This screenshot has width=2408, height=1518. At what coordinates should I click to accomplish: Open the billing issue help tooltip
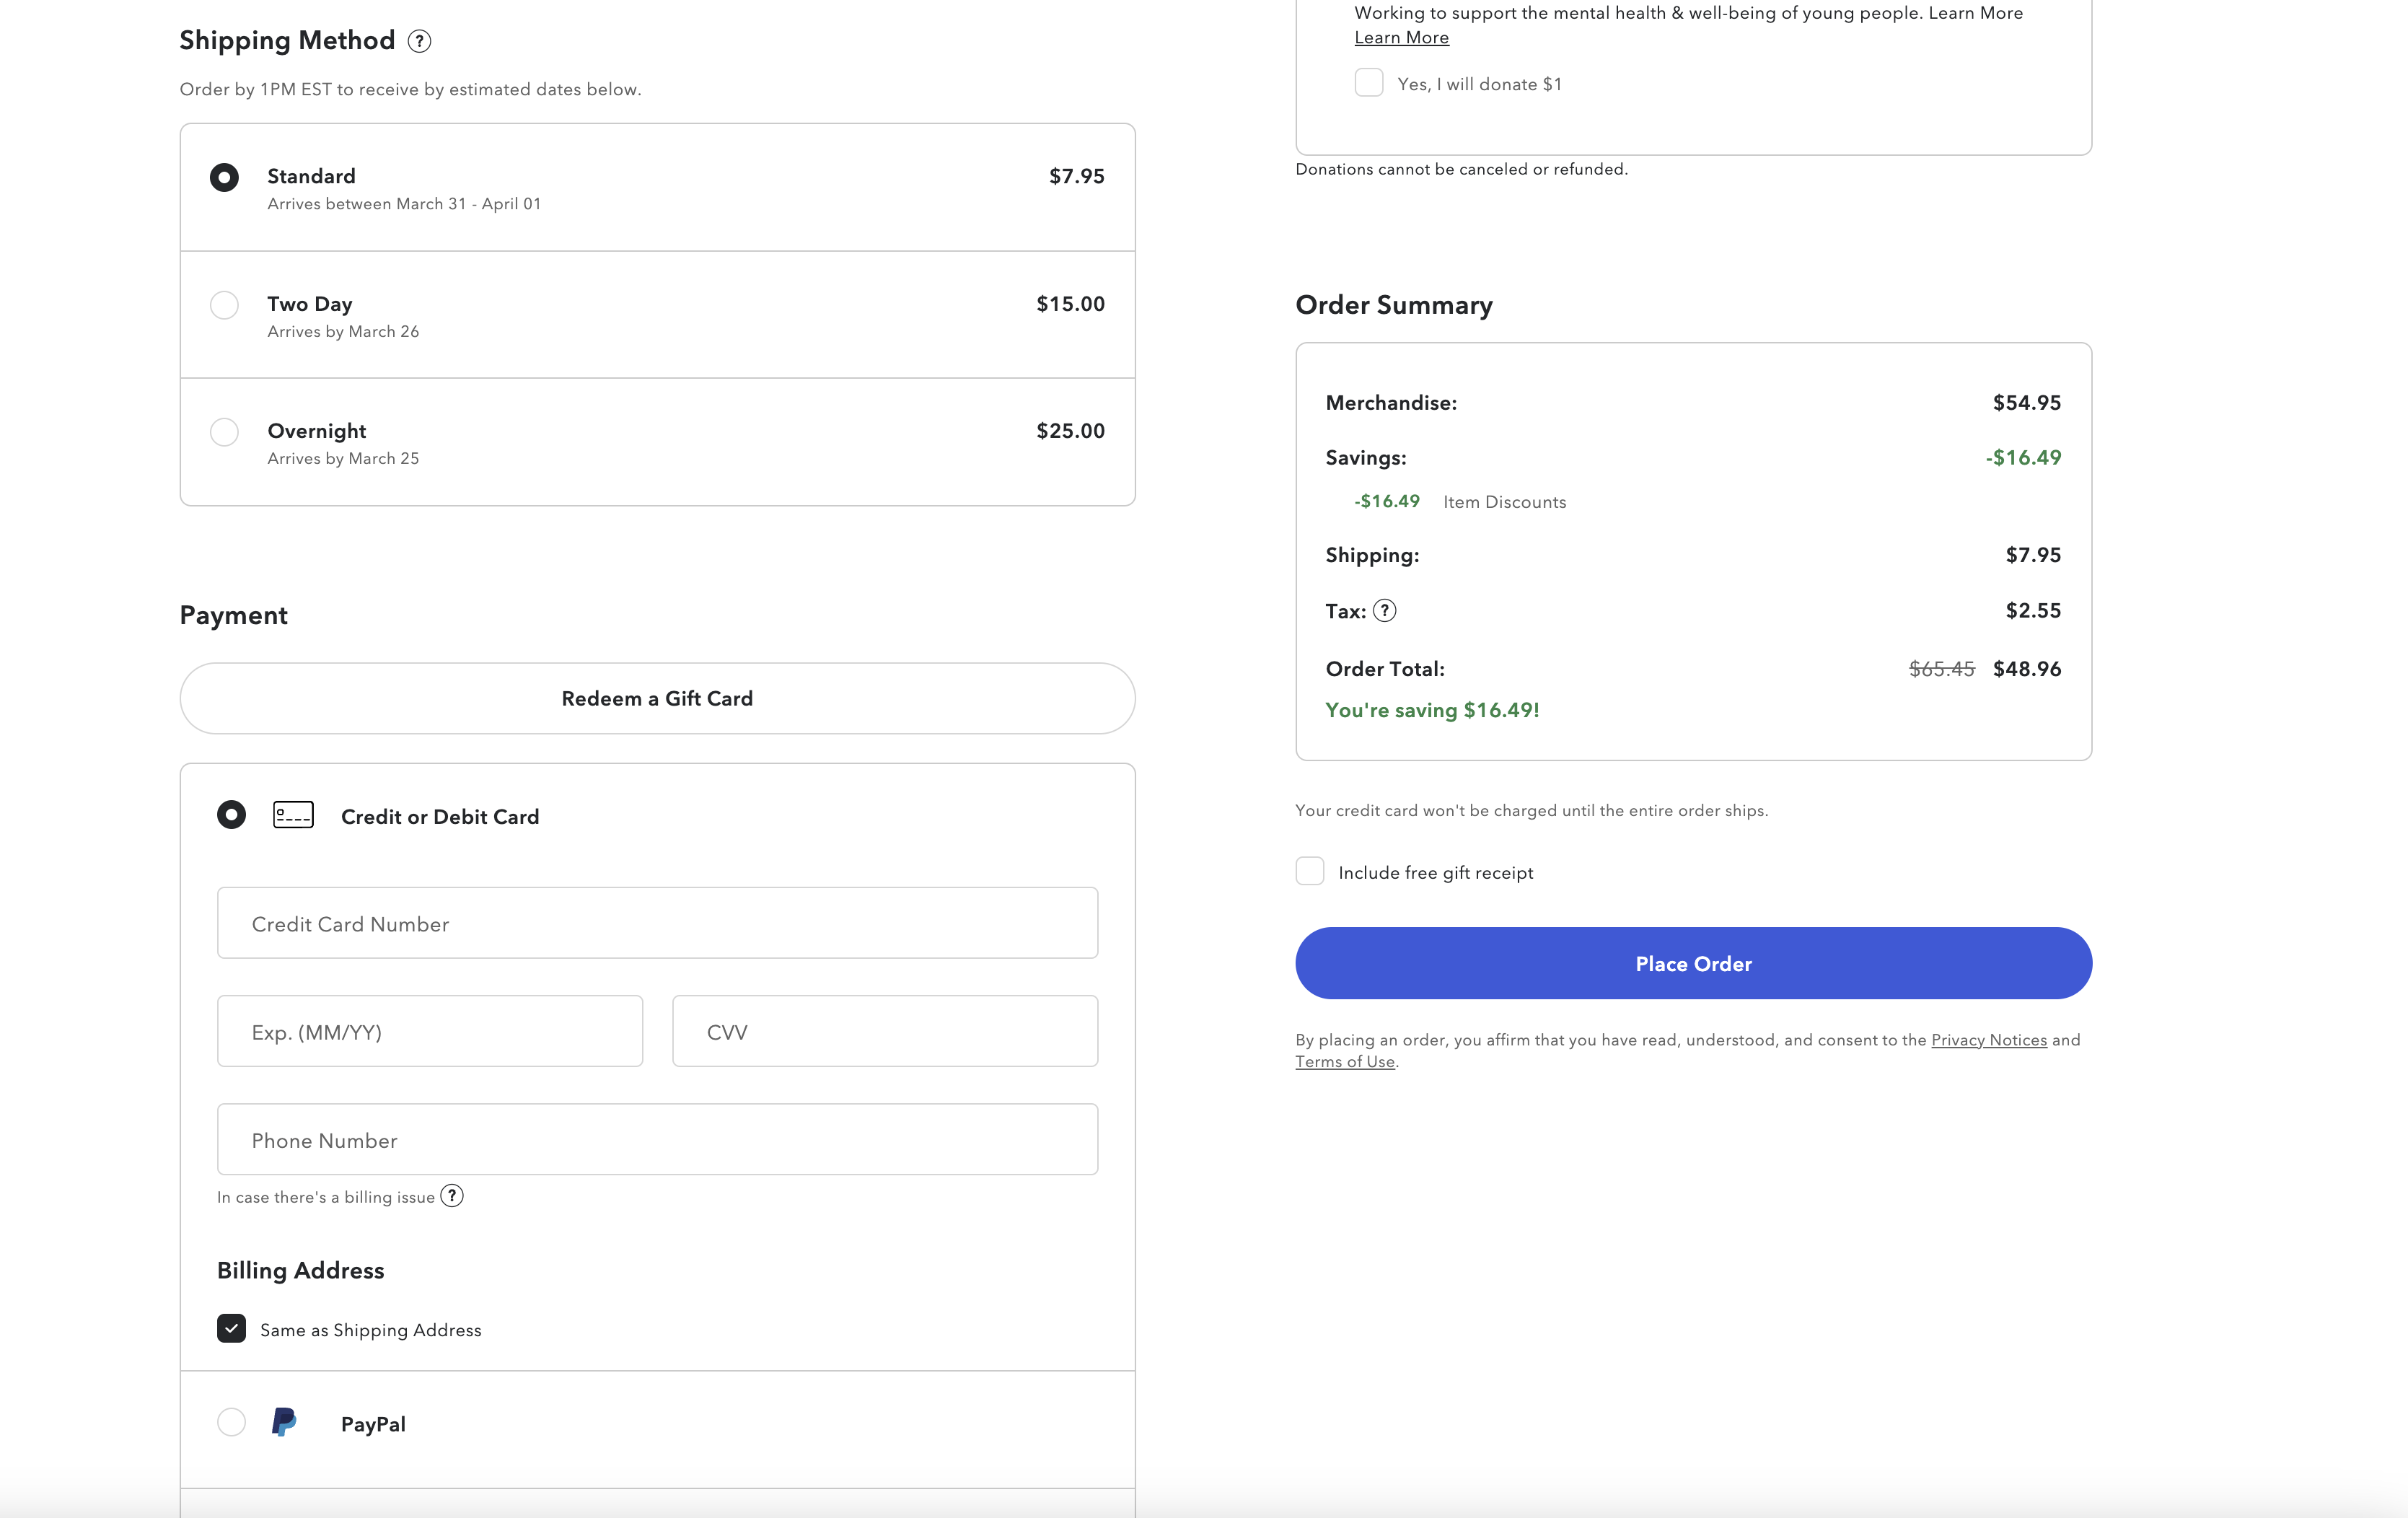pyautogui.click(x=452, y=1195)
